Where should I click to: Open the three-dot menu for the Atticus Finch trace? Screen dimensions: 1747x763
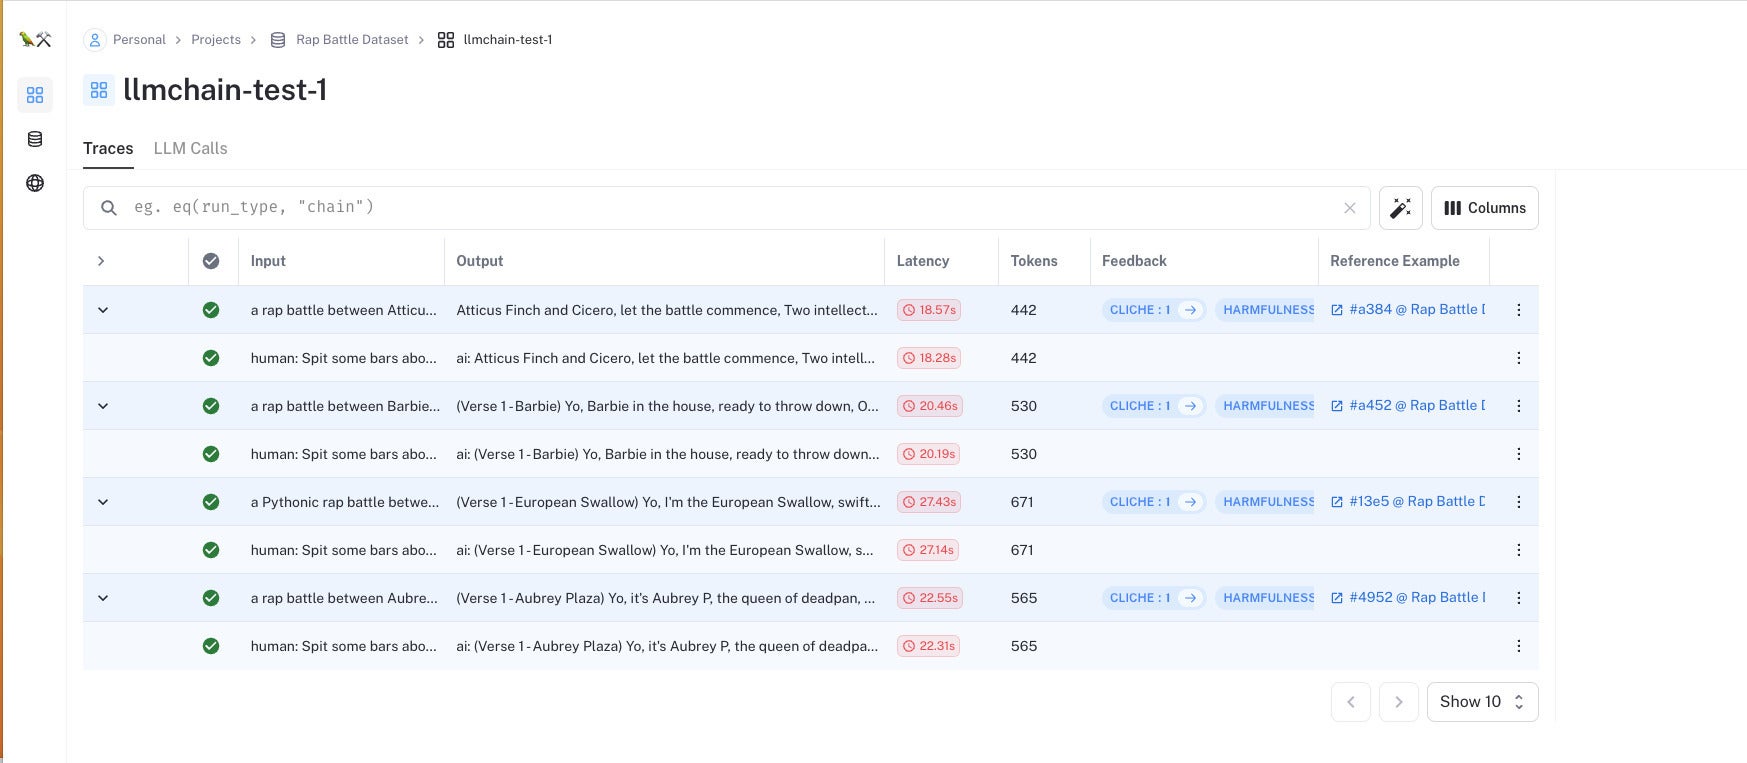coord(1518,310)
